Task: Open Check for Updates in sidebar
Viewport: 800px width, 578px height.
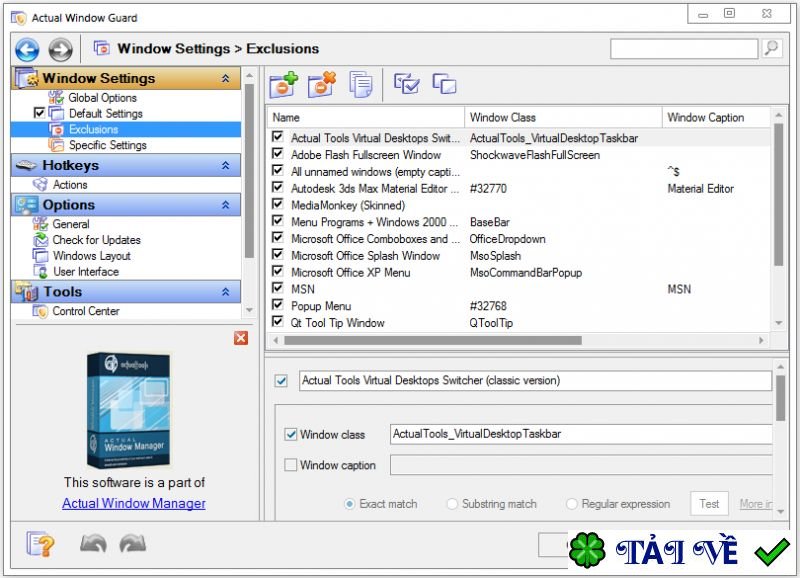Action: click(96, 240)
